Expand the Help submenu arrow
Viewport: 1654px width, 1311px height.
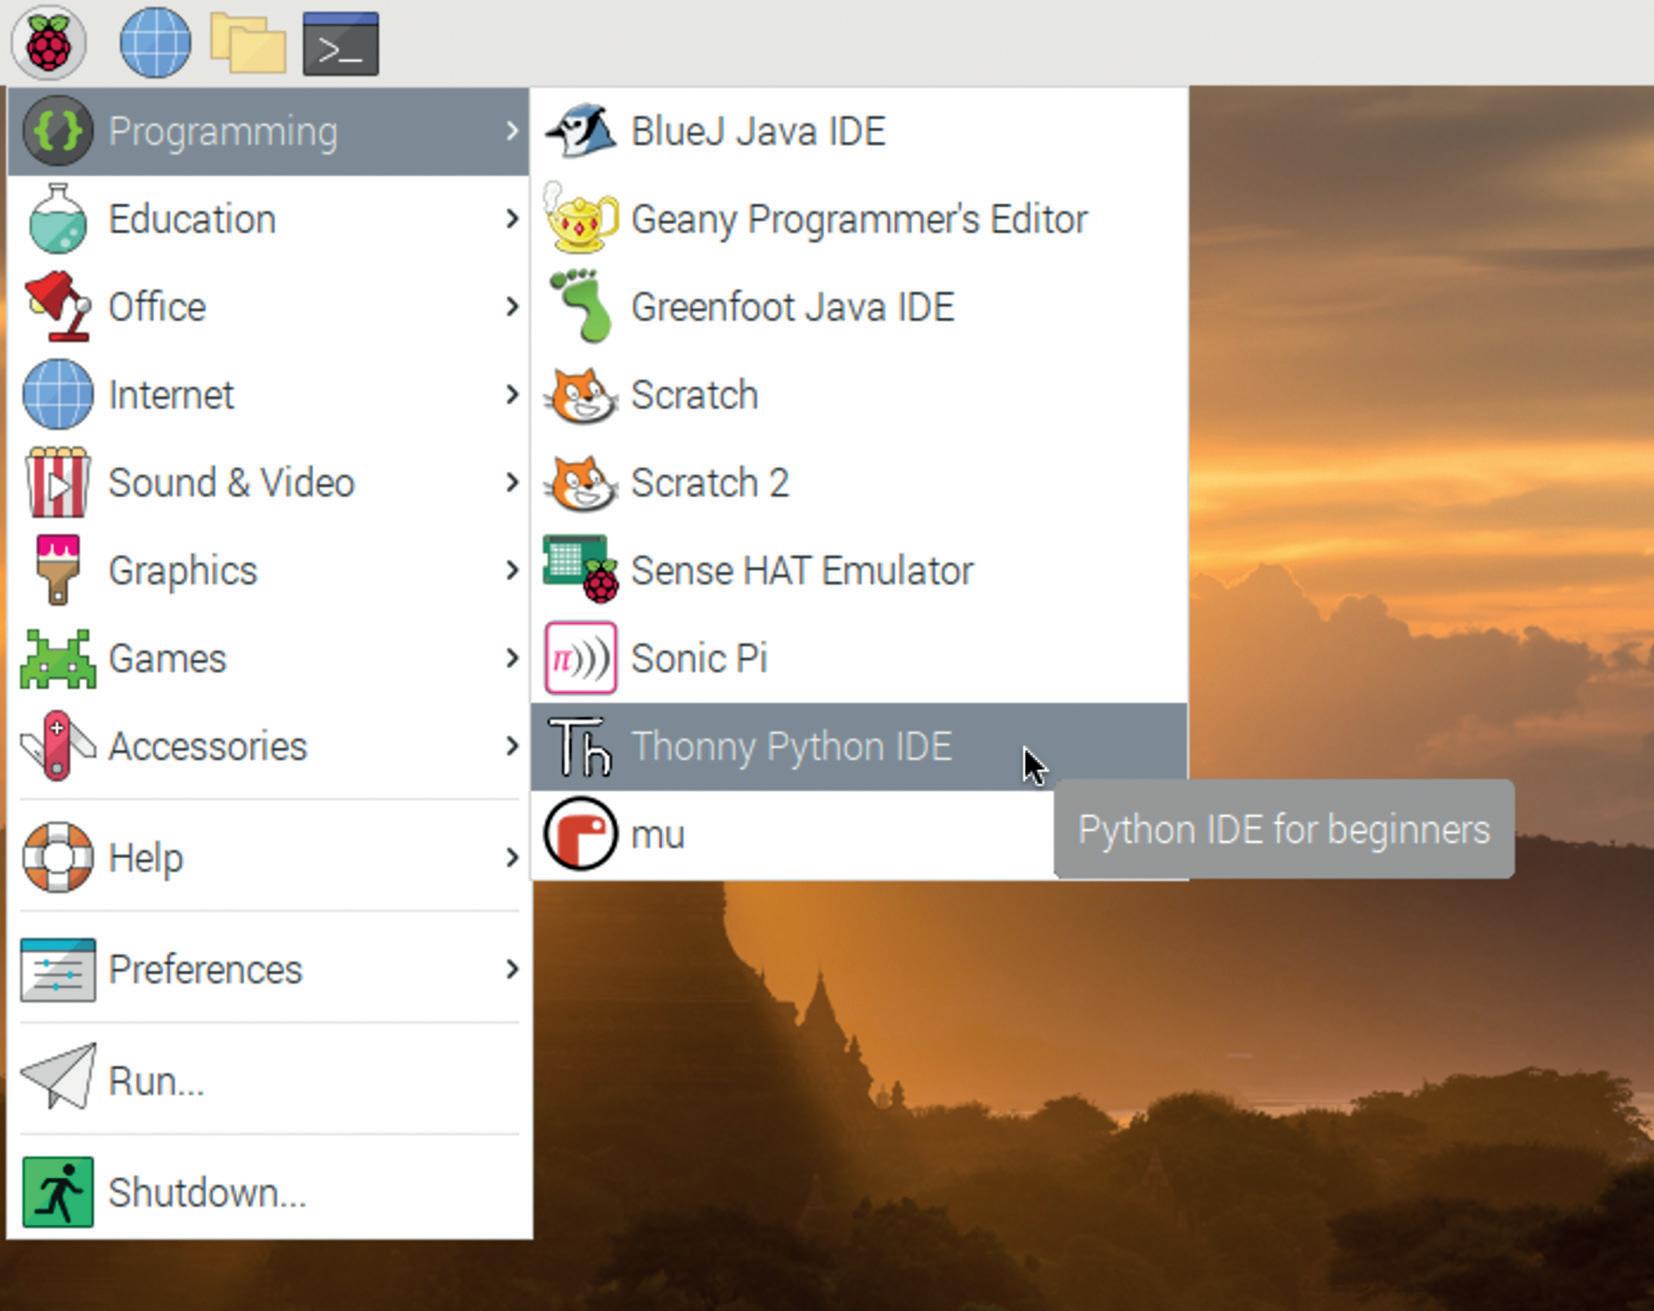point(512,857)
